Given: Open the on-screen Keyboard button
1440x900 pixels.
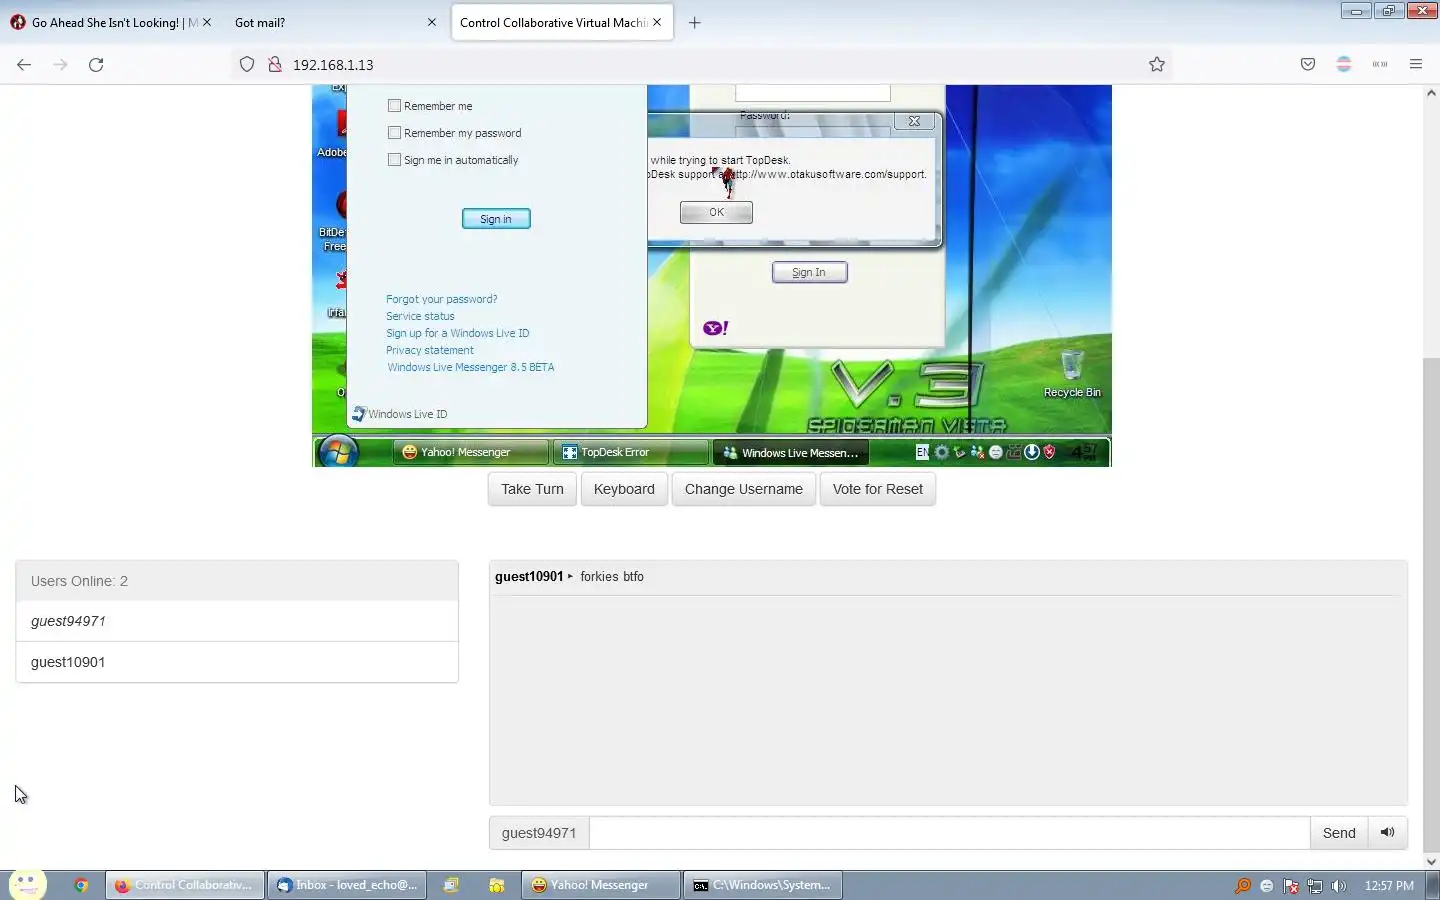Looking at the screenshot, I should pos(624,489).
